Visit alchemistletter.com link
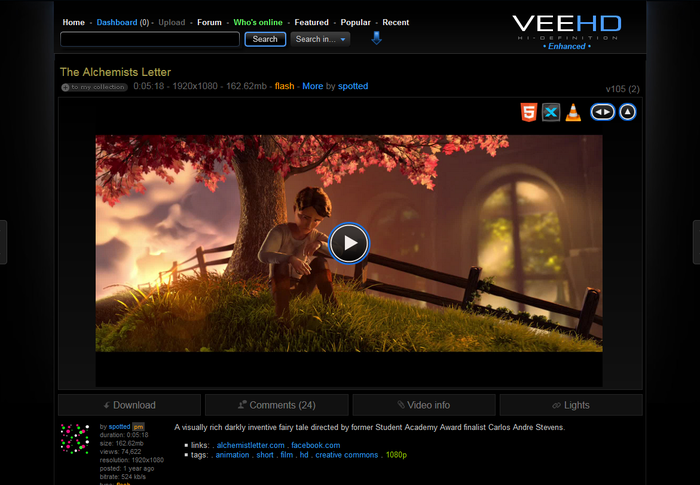 coord(250,445)
